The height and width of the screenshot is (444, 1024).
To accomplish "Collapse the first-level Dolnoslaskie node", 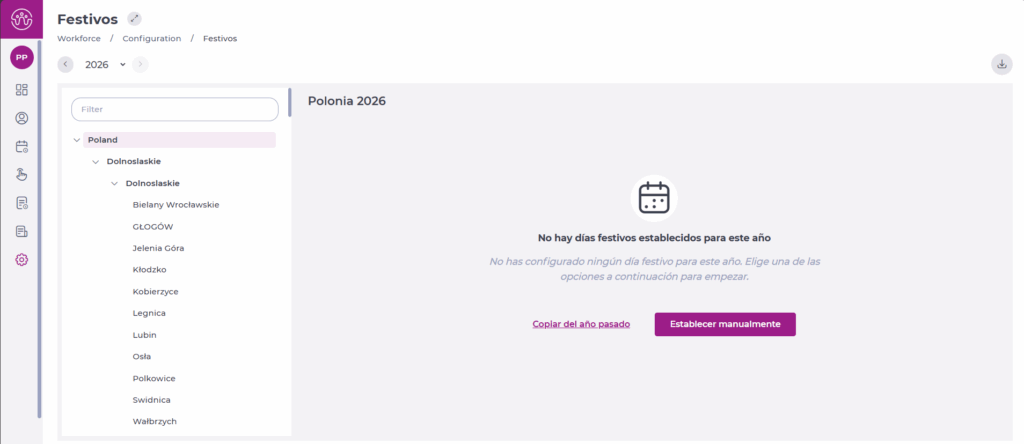I will 96,161.
